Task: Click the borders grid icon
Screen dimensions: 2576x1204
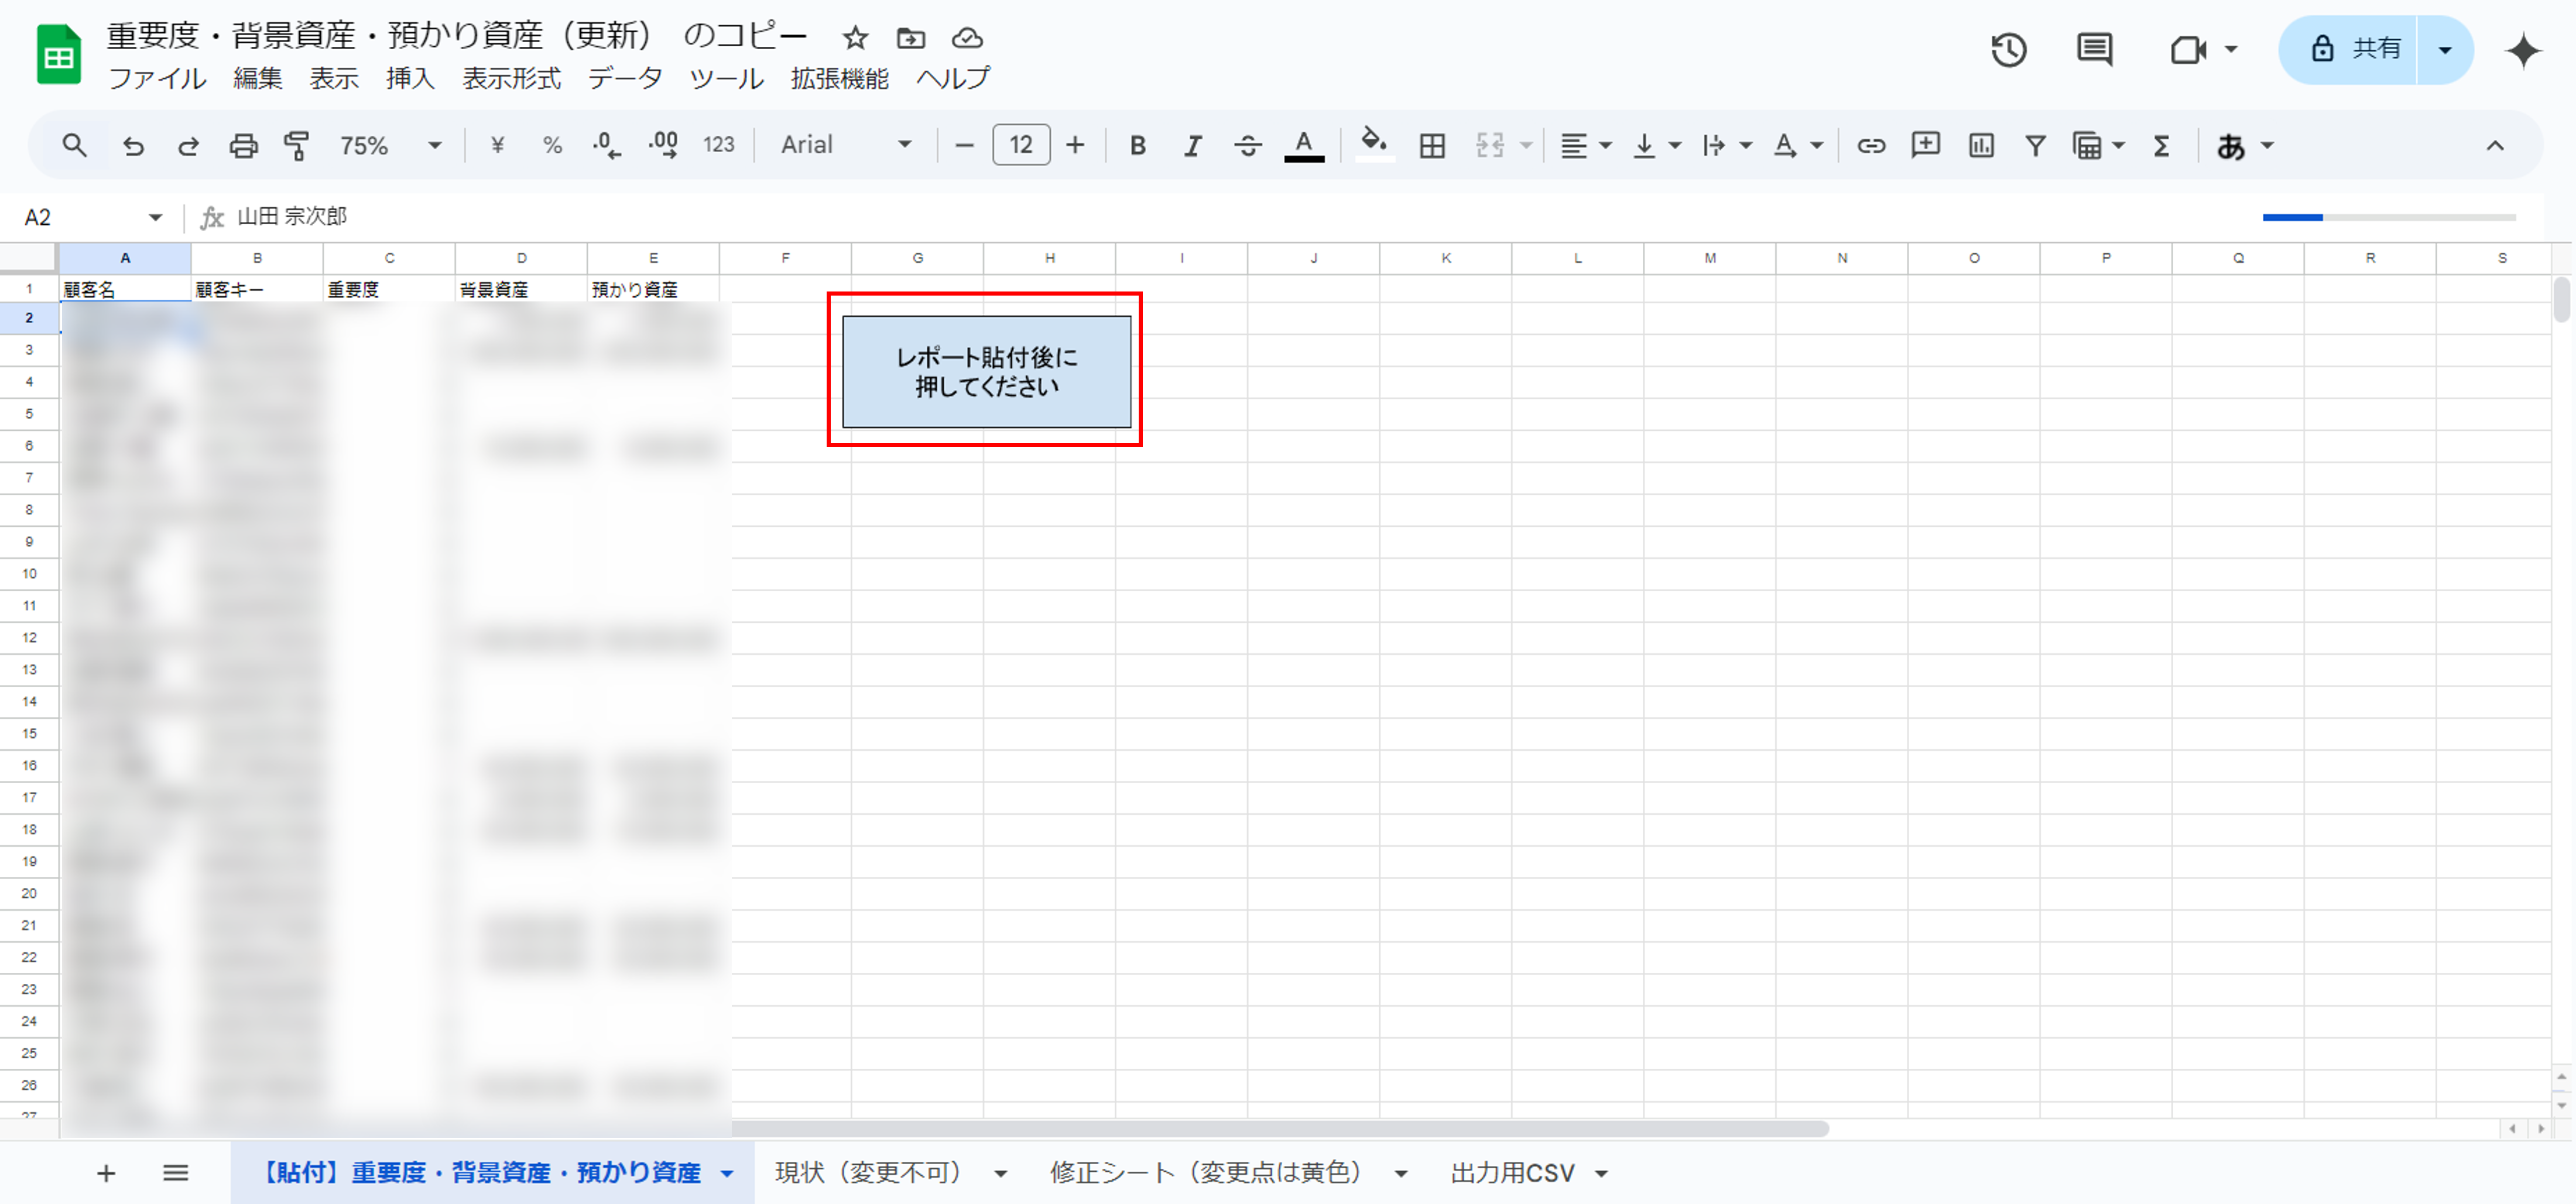Action: pyautogui.click(x=1432, y=146)
